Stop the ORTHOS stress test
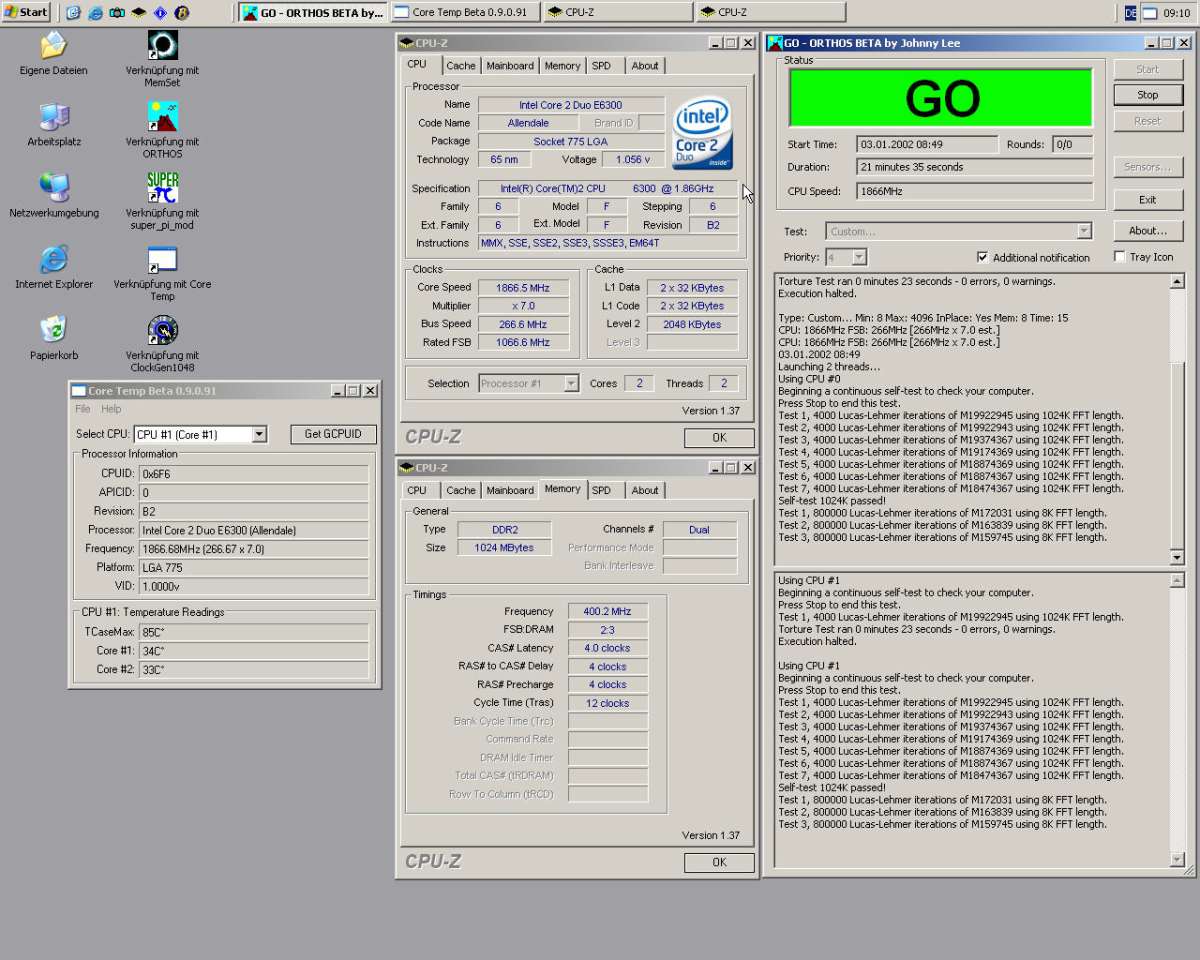 click(1148, 95)
